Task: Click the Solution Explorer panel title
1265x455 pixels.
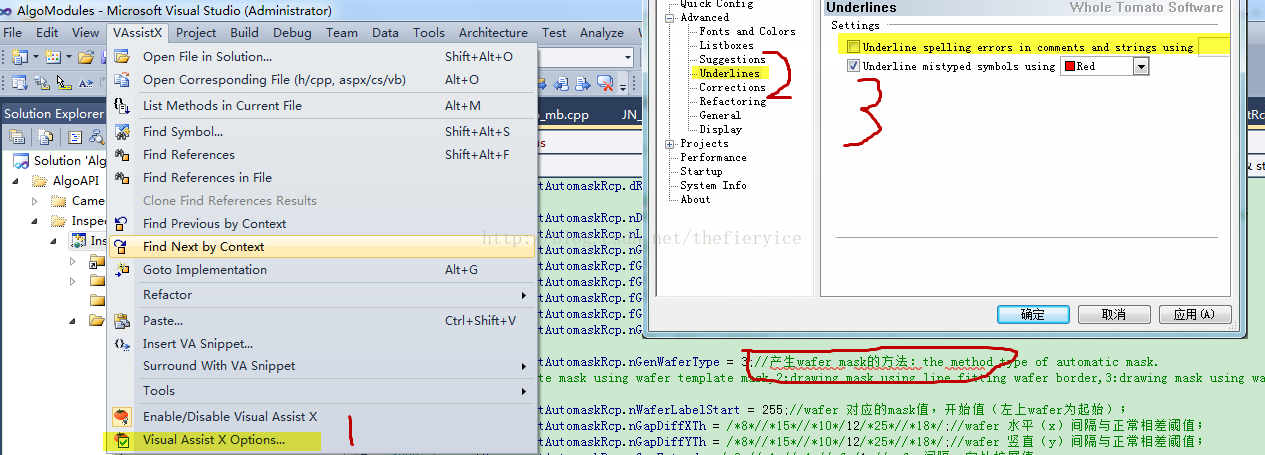Action: point(54,113)
